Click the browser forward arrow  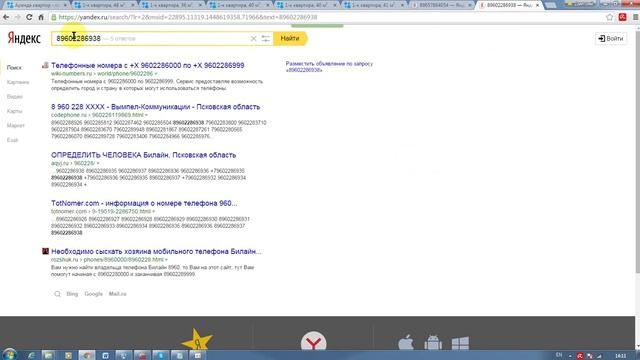pyautogui.click(x=18, y=17)
